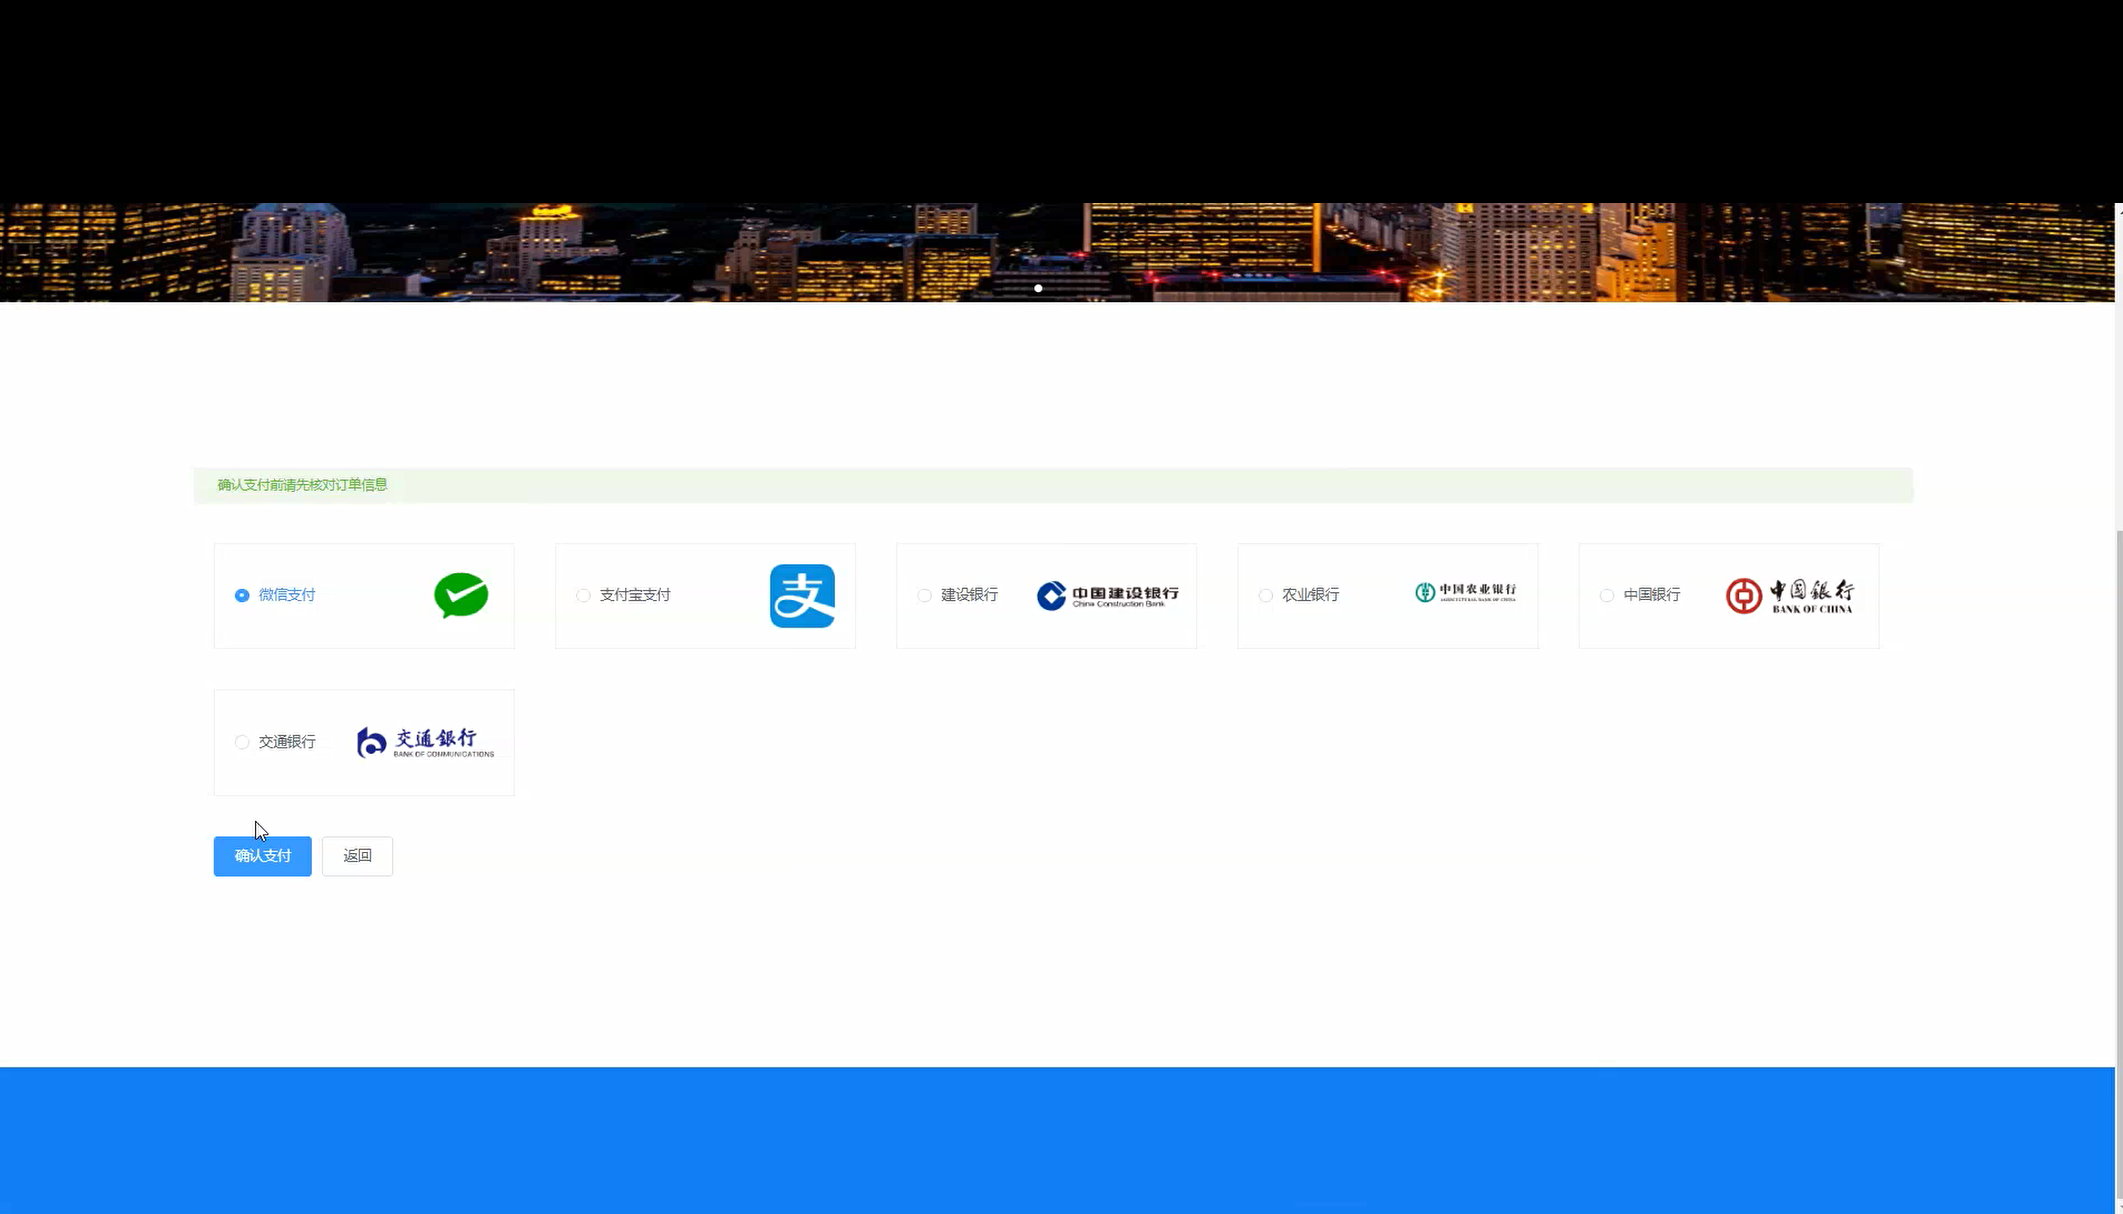Select the 微信支付 radio button
2123x1214 pixels.
(x=242, y=595)
